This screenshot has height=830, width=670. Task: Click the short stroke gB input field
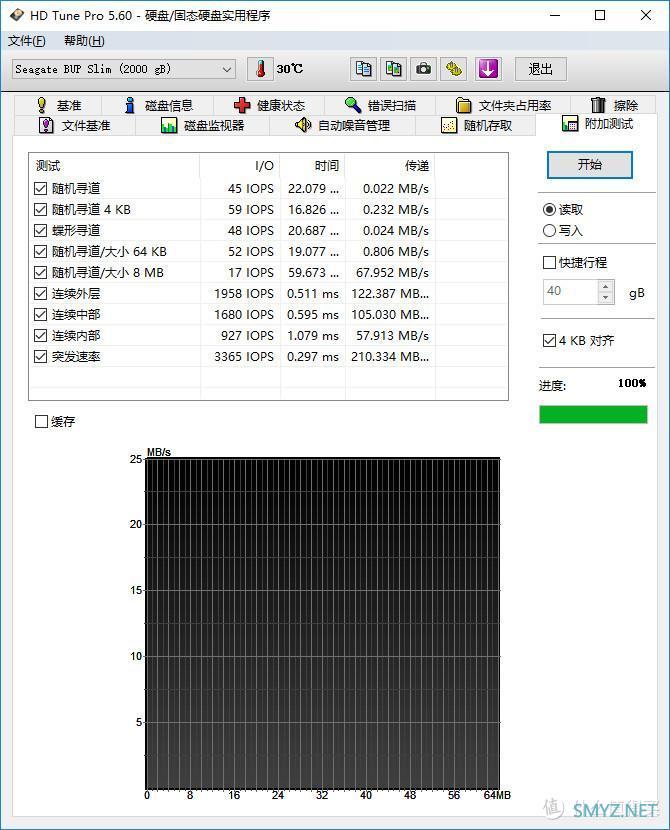[x=571, y=291]
